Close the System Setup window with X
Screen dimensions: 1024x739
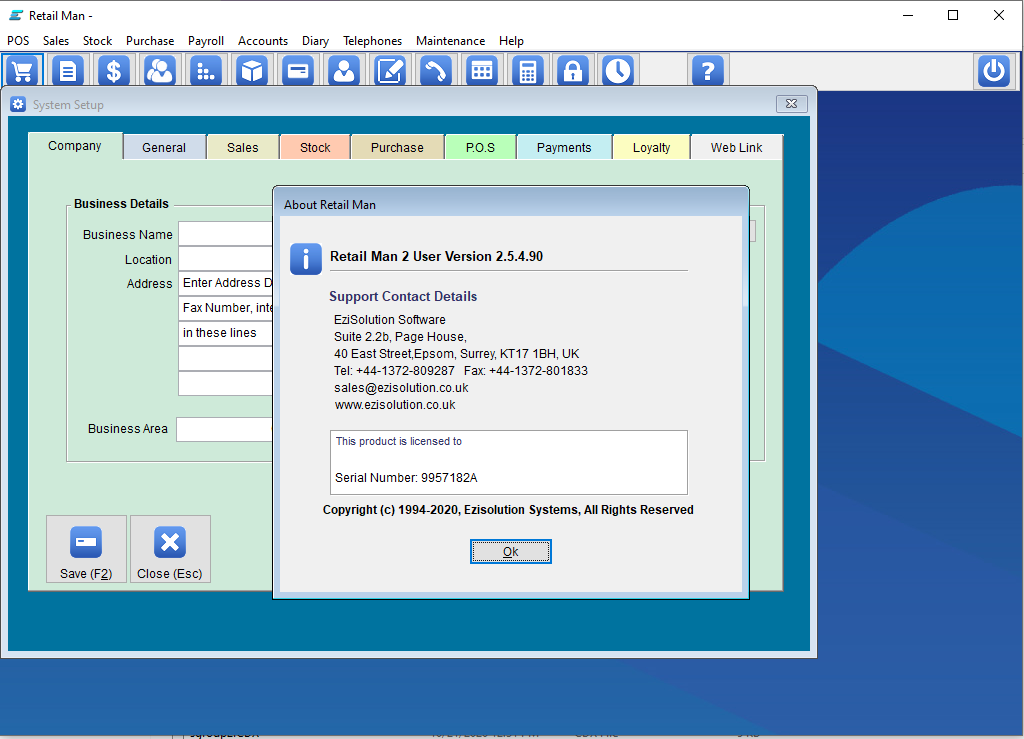(x=792, y=104)
